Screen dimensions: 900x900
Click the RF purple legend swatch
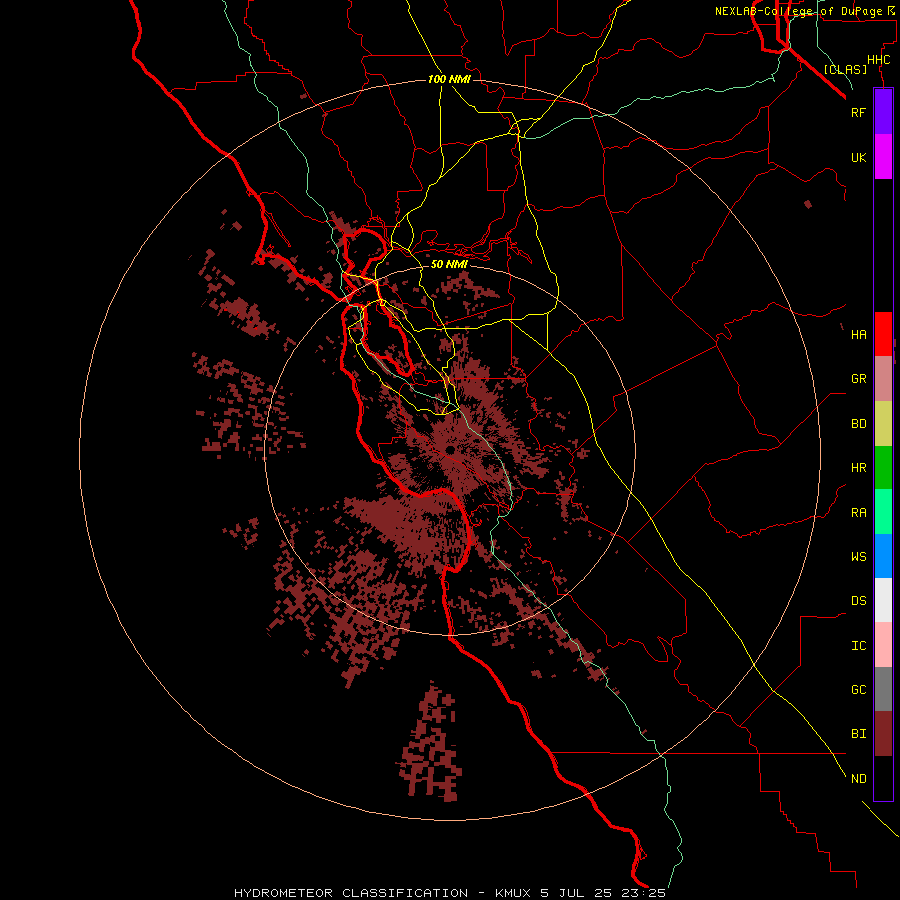click(x=883, y=112)
